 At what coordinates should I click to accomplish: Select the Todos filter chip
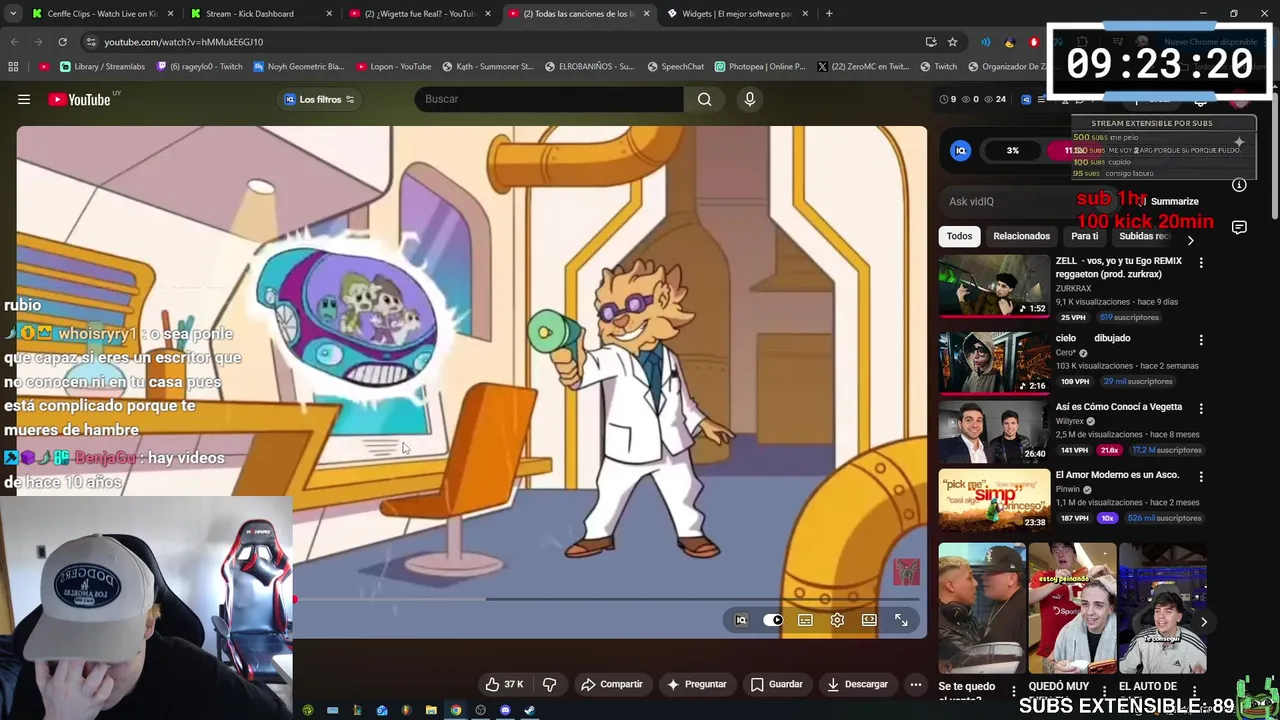(959, 236)
